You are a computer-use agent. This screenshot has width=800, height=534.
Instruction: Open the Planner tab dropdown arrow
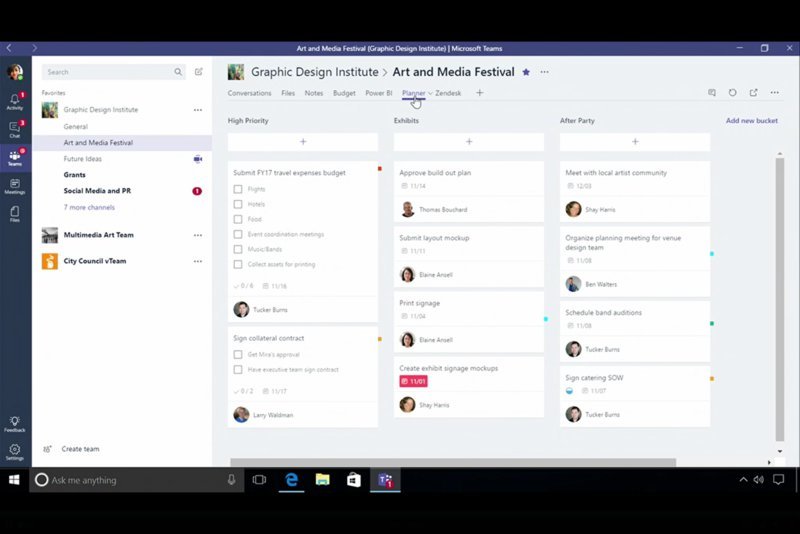[x=430, y=93]
